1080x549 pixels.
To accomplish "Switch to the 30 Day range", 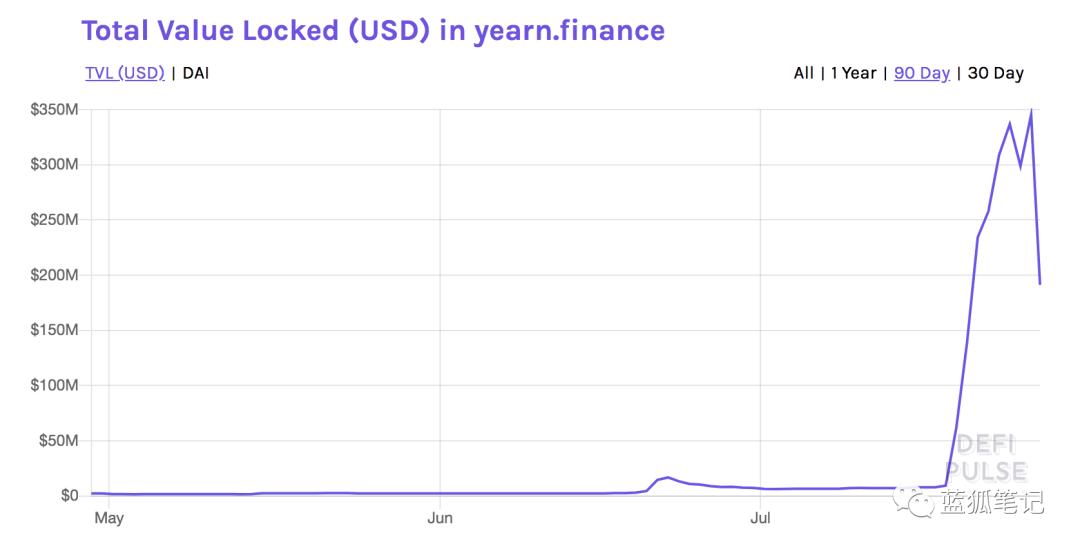I will pyautogui.click(x=995, y=73).
